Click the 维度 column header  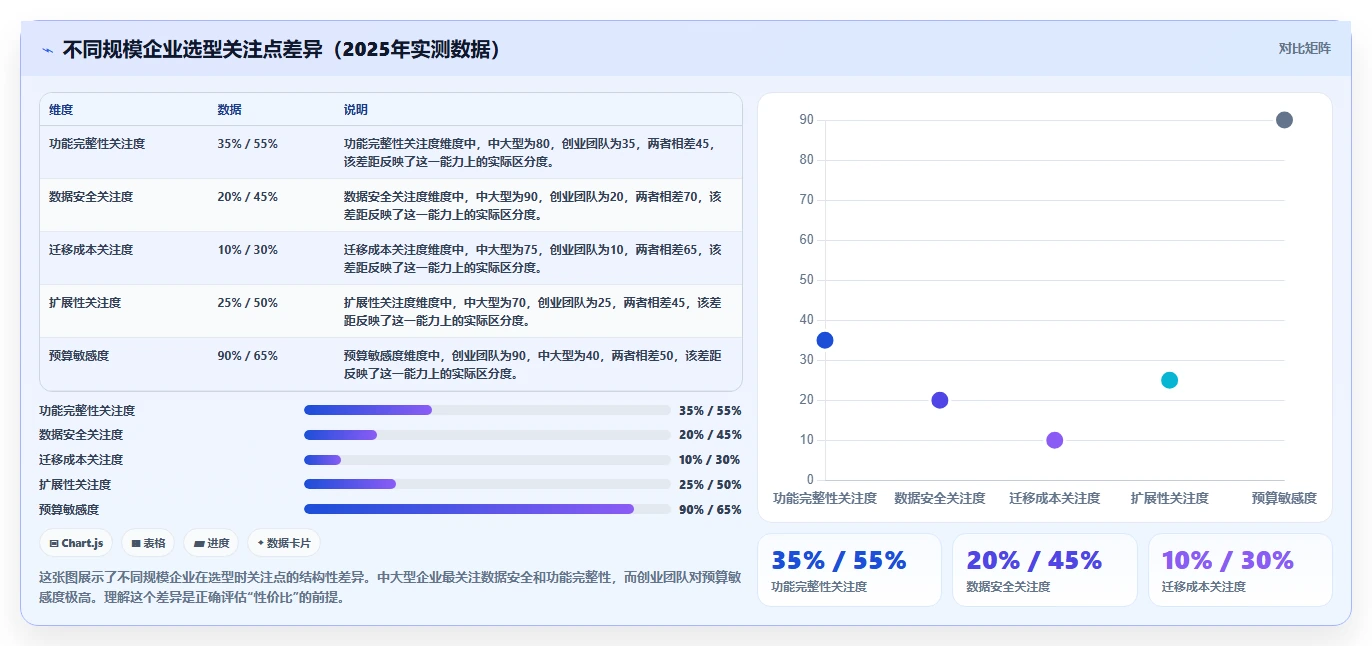pyautogui.click(x=61, y=110)
